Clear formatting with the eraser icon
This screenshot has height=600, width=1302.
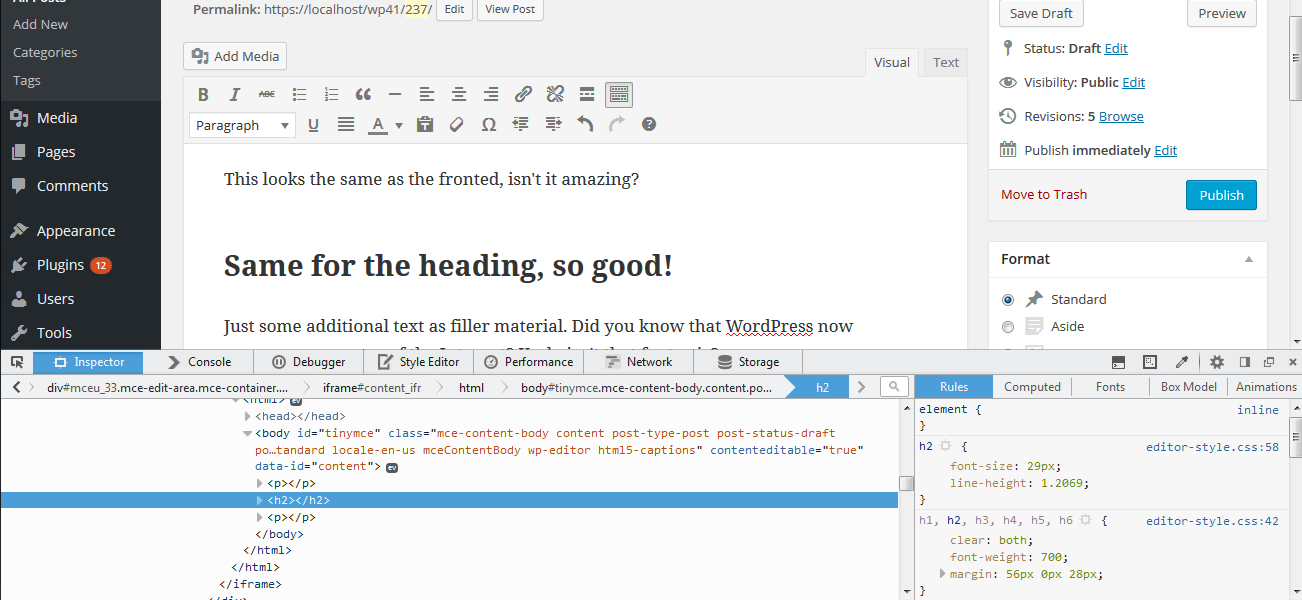pyautogui.click(x=457, y=125)
